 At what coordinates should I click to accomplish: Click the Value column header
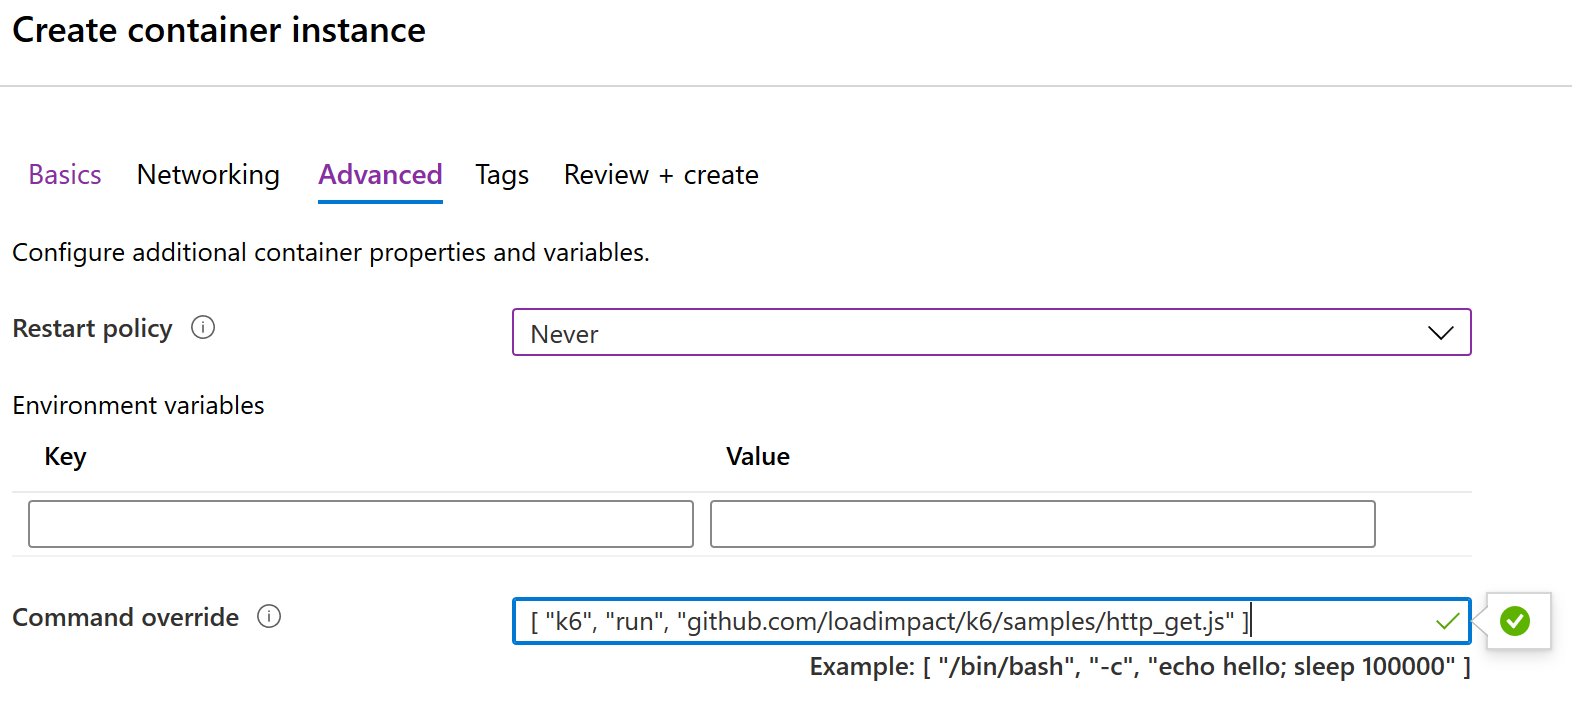pos(758,457)
